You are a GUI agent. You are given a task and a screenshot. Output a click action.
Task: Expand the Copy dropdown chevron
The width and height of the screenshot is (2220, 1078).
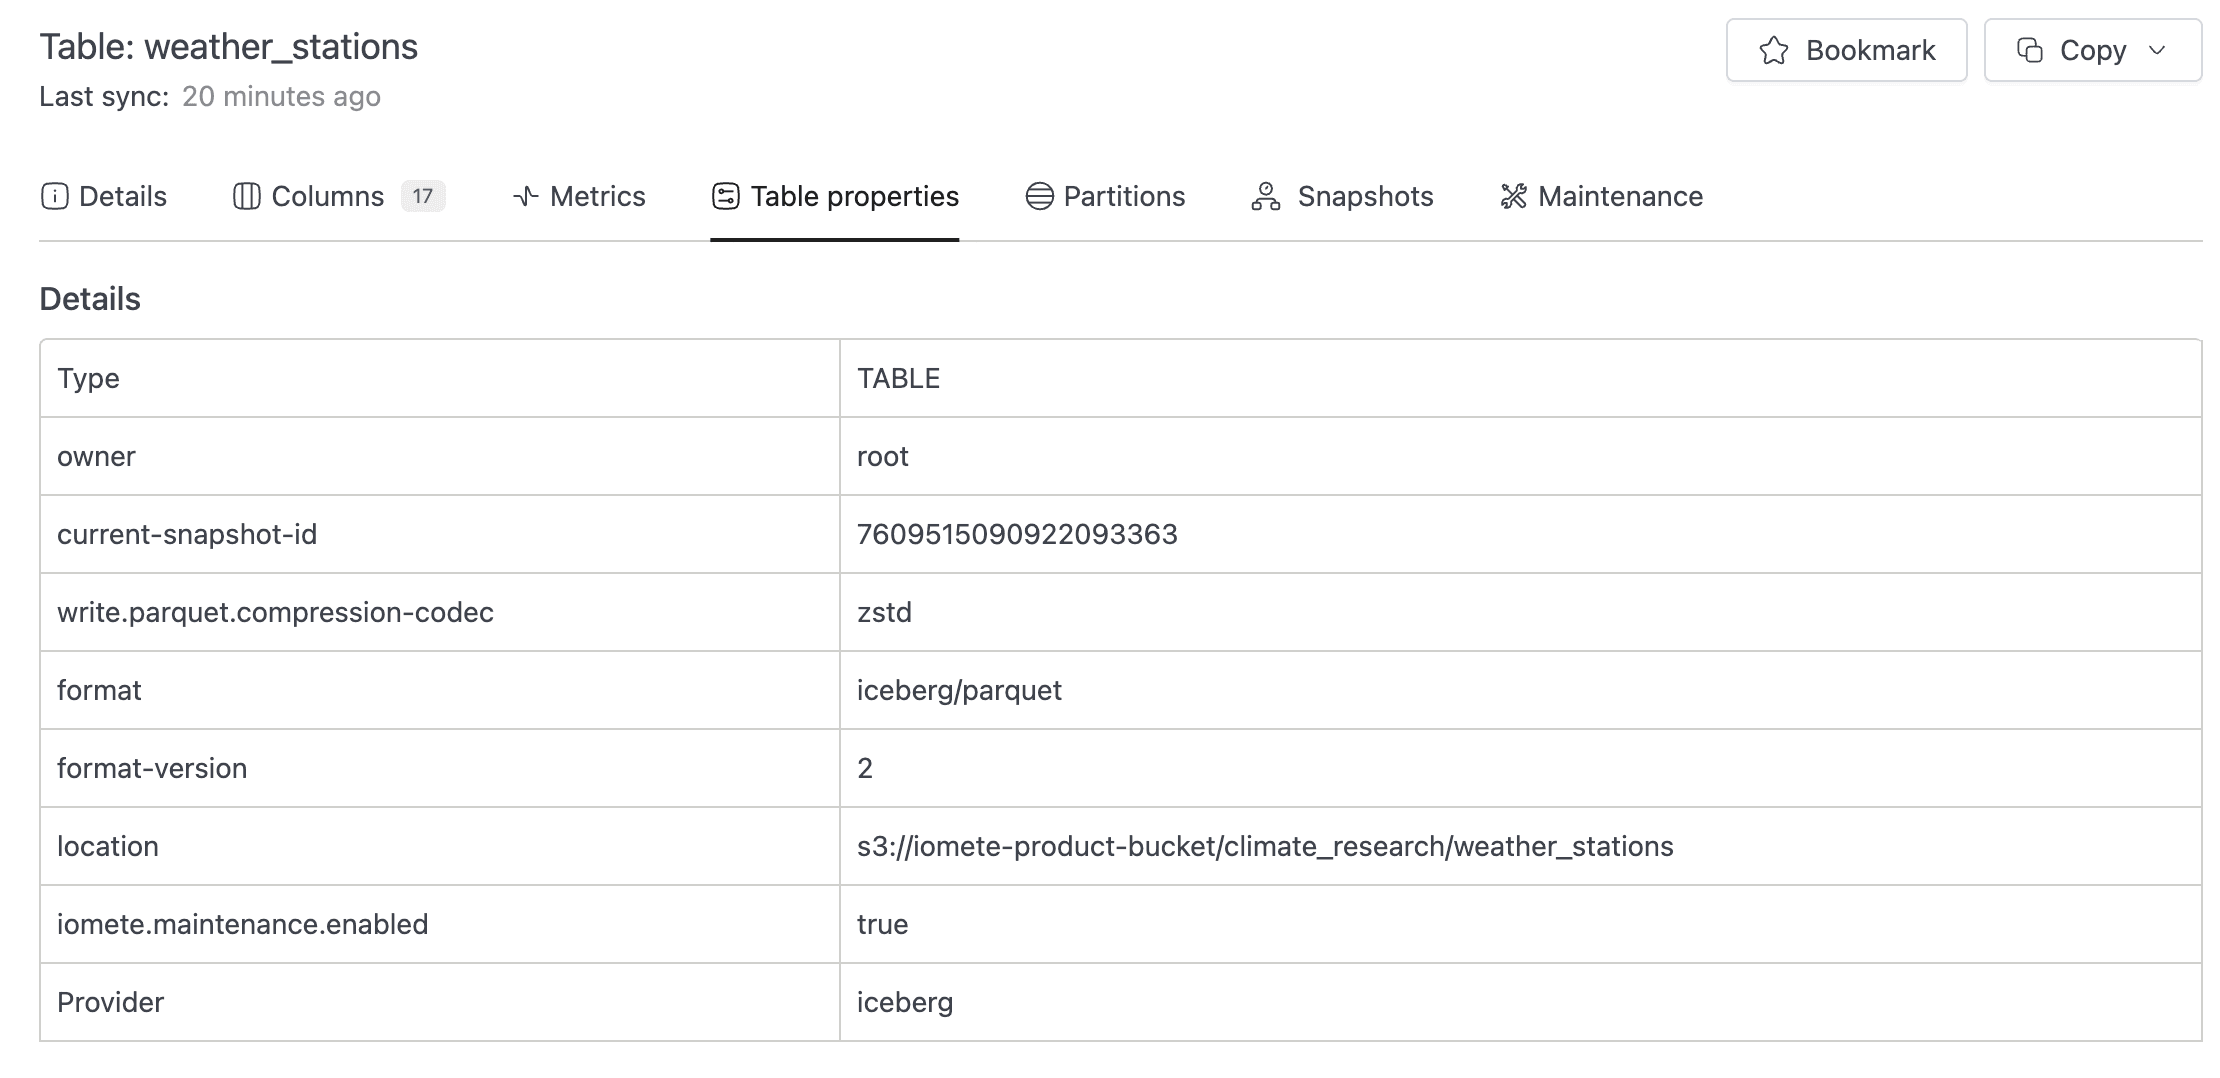(x=2157, y=50)
